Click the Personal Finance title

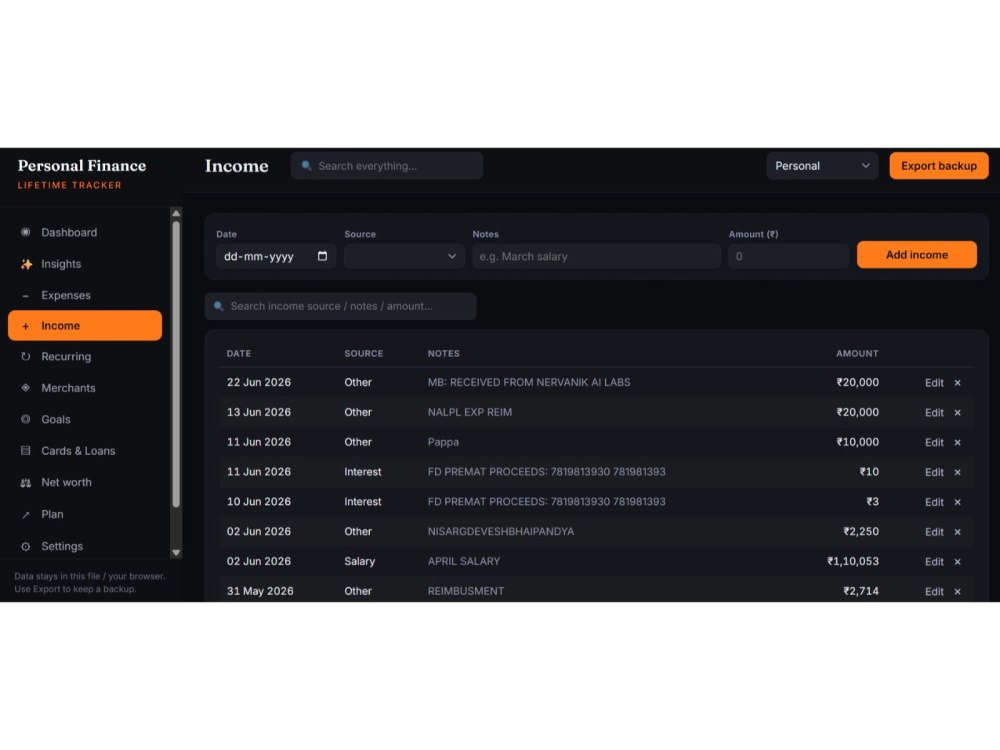pyautogui.click(x=82, y=166)
